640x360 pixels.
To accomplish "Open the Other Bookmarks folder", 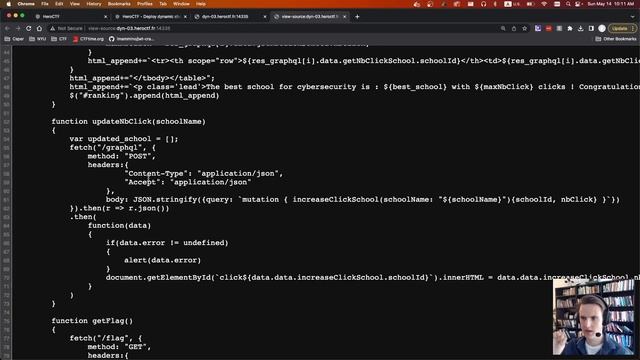I will click(616, 39).
